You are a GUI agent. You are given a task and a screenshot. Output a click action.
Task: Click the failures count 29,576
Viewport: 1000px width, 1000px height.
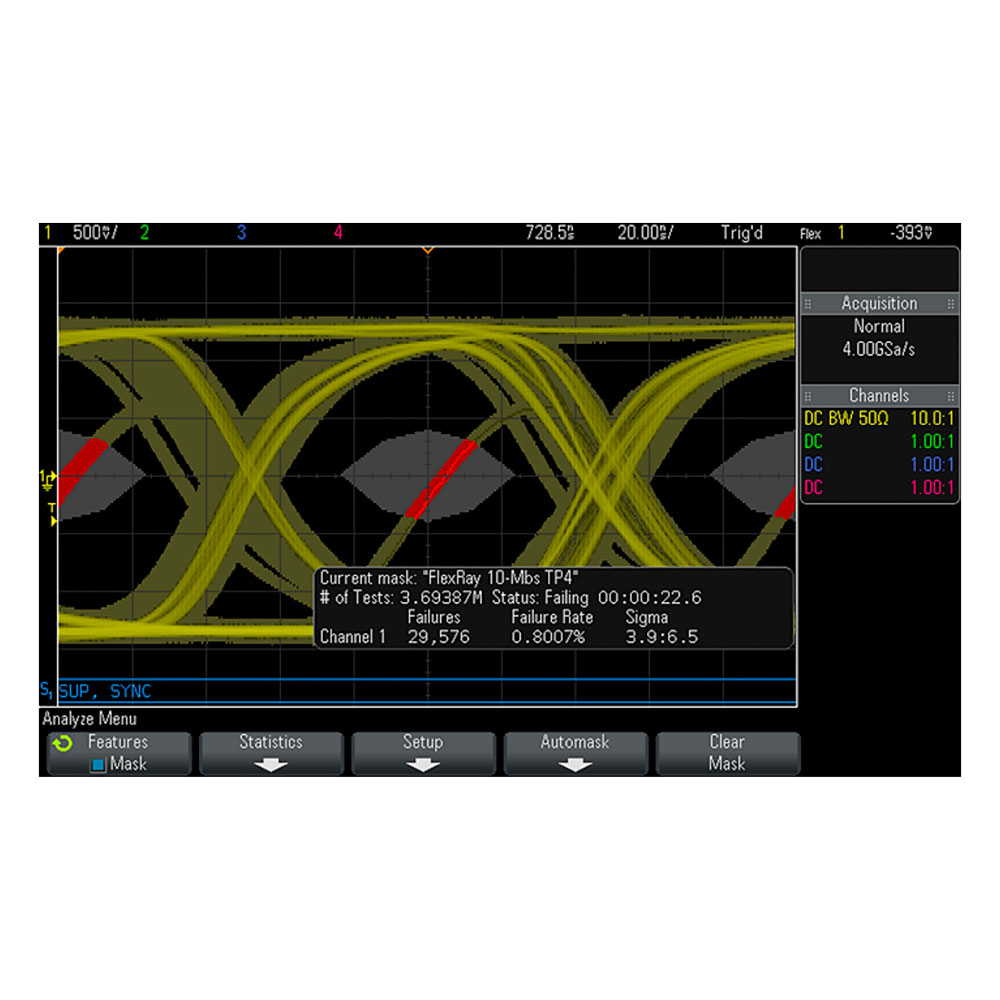439,636
